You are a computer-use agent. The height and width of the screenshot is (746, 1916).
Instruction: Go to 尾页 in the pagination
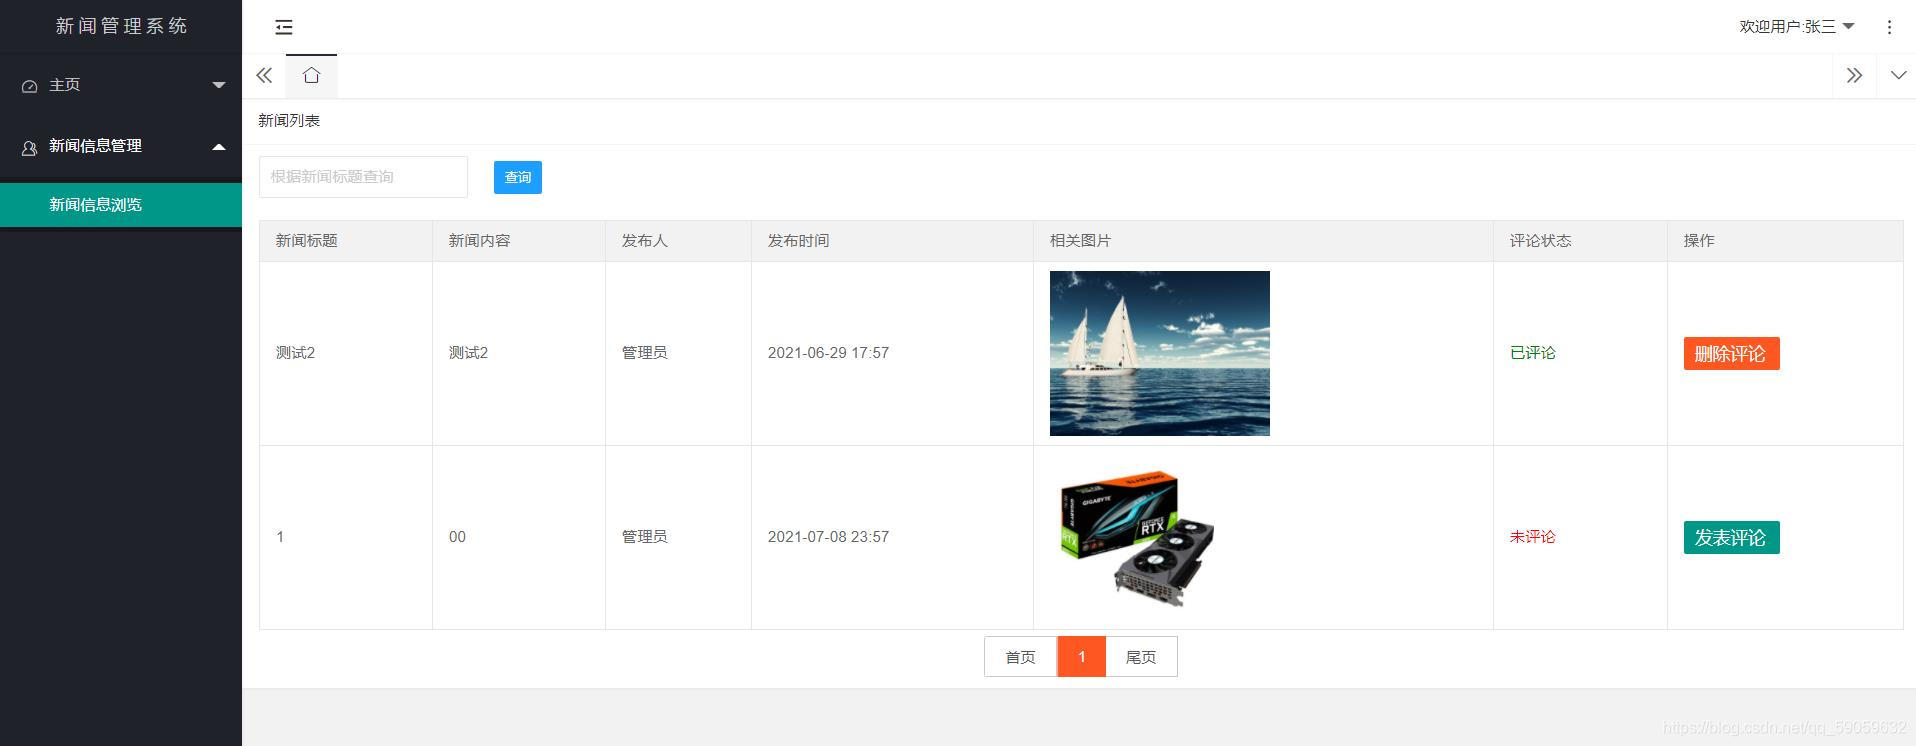[1141, 657]
